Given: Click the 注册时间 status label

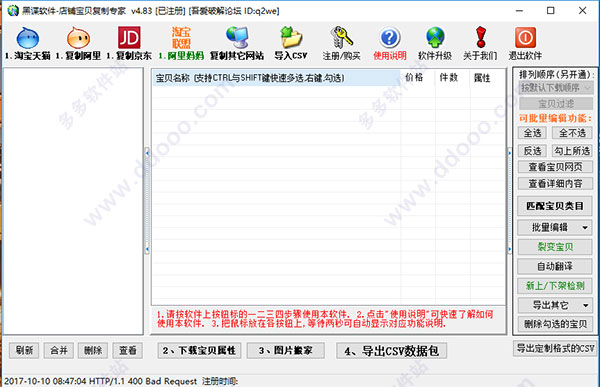Looking at the screenshot, I should click(x=220, y=381).
